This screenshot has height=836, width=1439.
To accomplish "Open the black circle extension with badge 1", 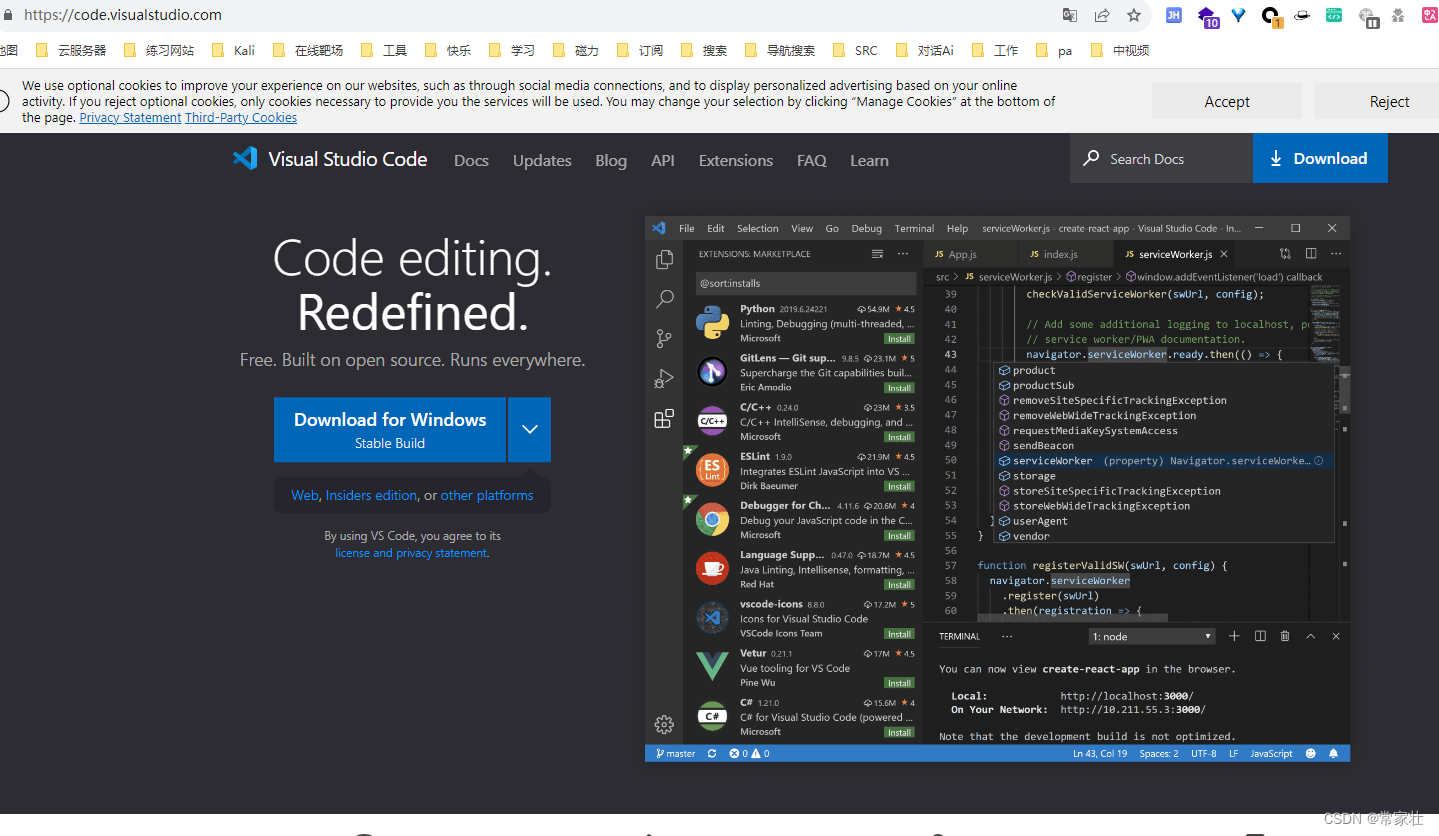I will pyautogui.click(x=1271, y=16).
